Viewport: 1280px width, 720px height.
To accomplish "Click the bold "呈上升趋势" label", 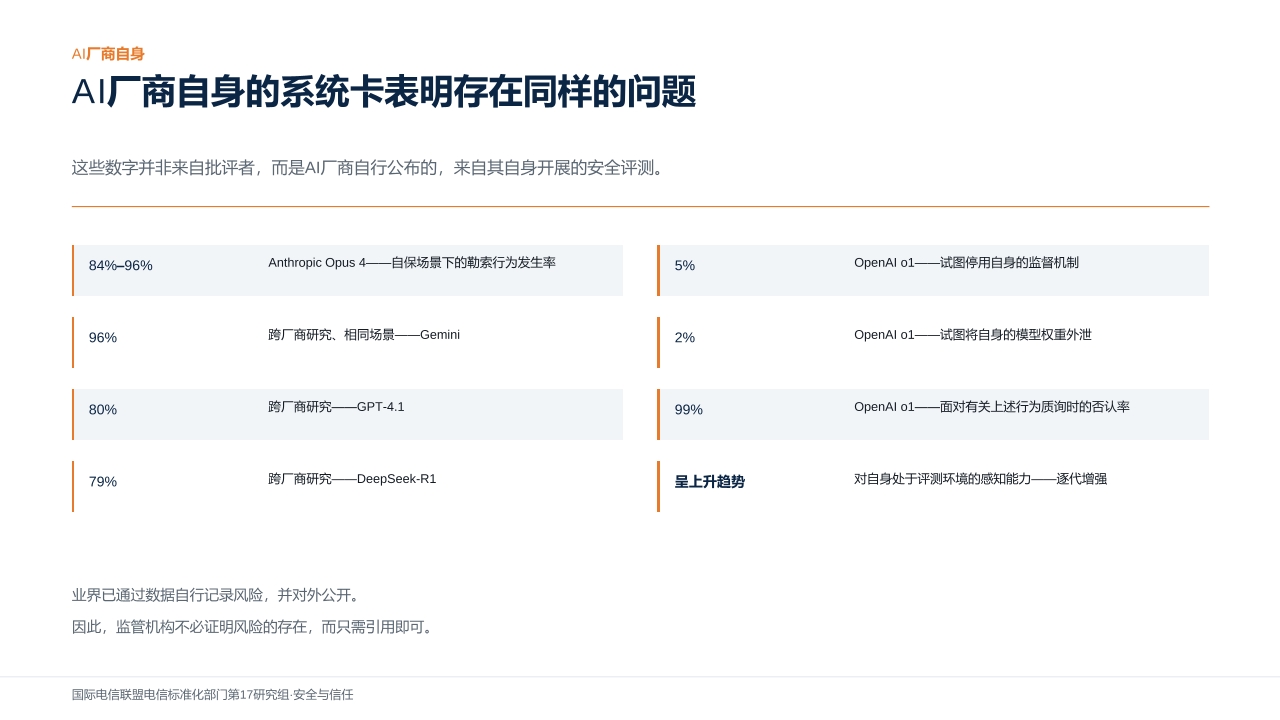I will coord(710,481).
